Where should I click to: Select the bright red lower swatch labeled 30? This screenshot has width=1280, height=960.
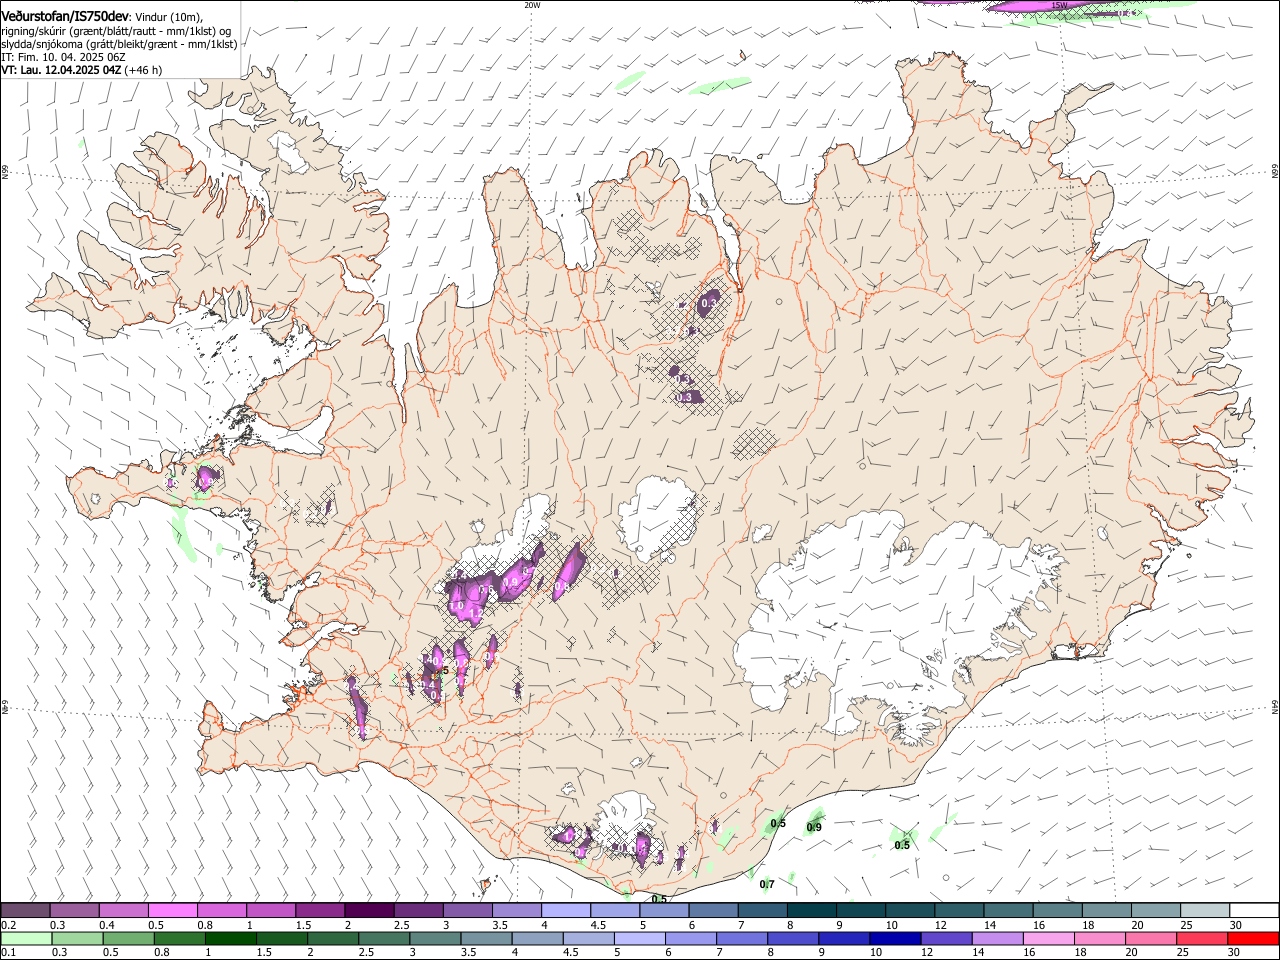pos(1254,938)
